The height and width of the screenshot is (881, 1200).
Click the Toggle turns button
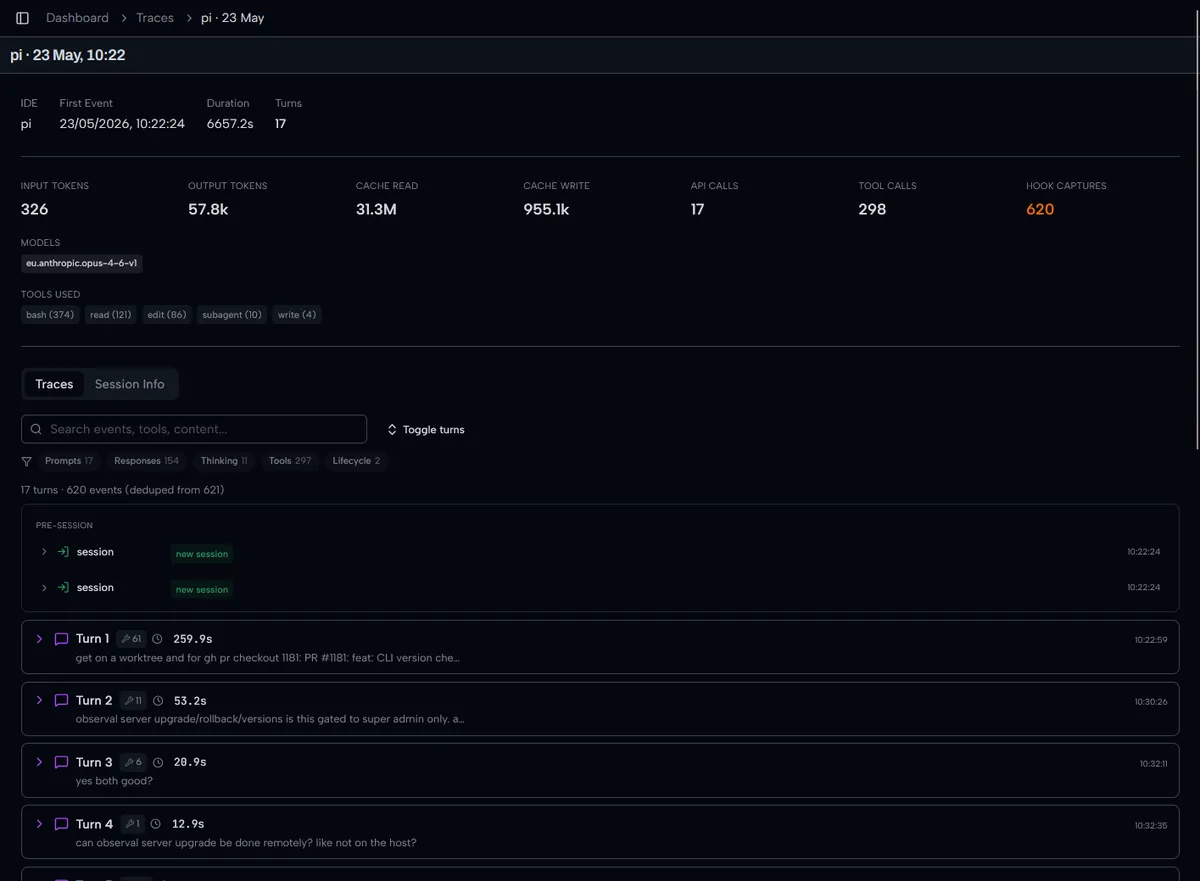click(426, 430)
